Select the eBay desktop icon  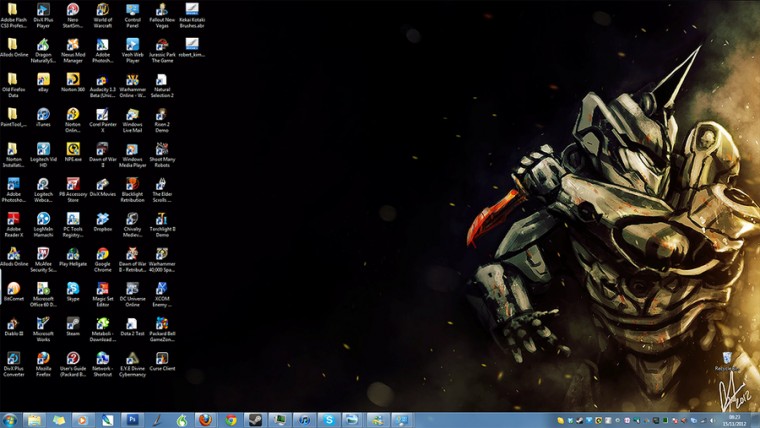(43, 82)
